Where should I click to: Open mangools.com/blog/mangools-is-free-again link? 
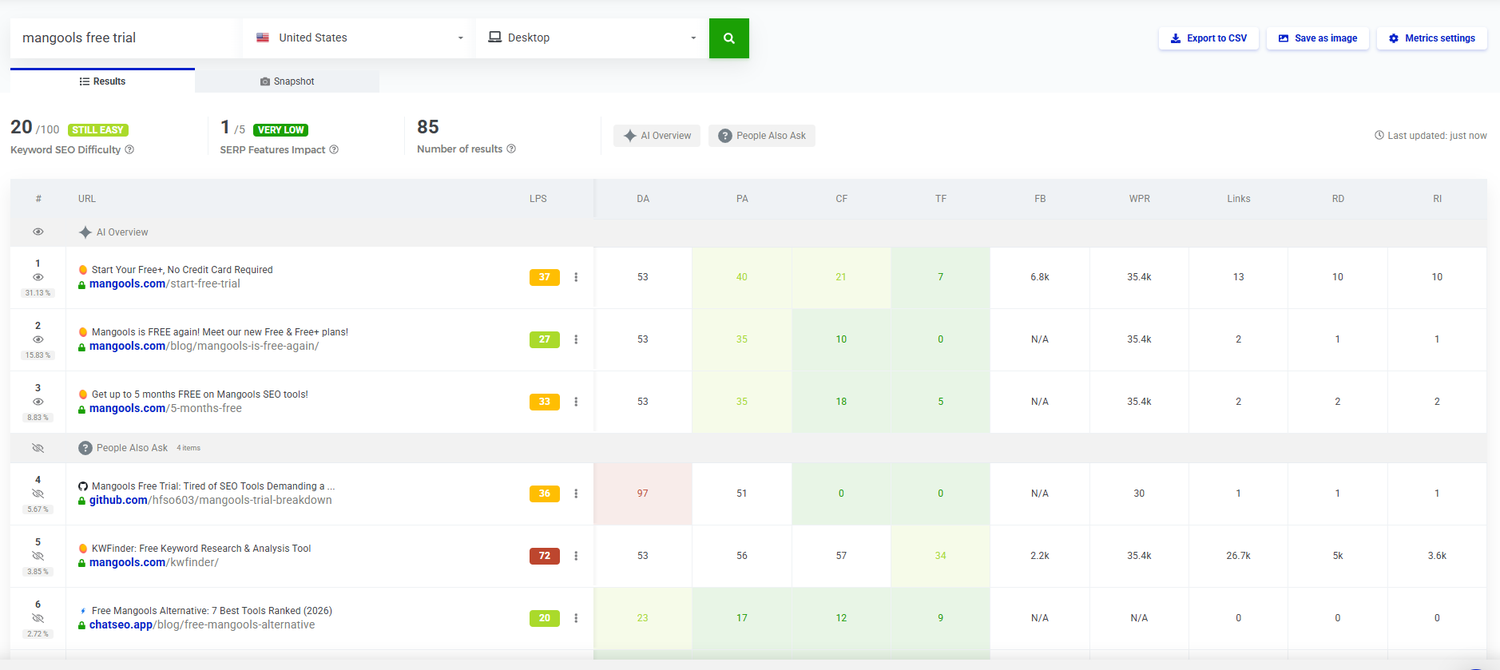pos(204,346)
